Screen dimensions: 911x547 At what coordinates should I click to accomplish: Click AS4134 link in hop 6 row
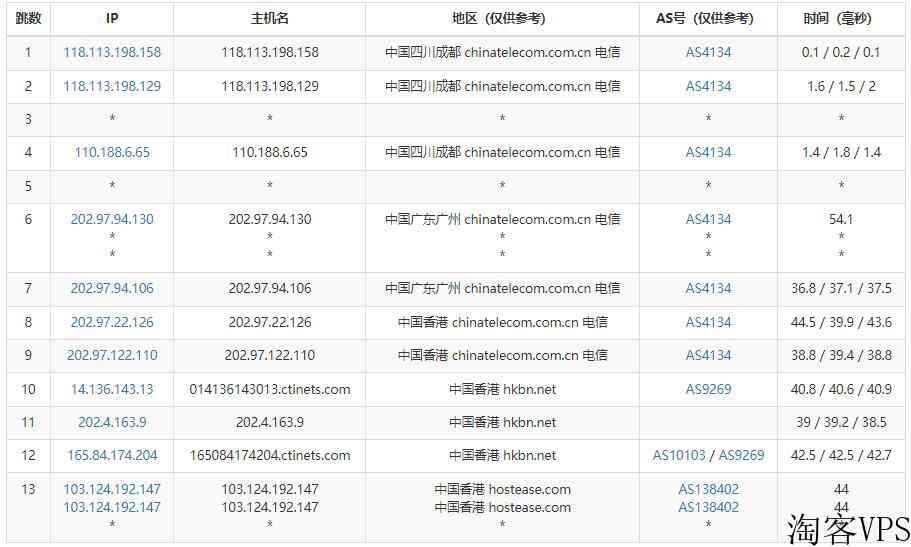coord(708,219)
